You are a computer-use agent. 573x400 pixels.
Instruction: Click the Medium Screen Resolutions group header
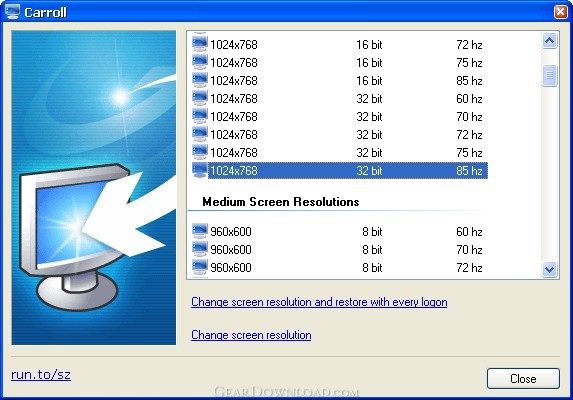click(281, 202)
